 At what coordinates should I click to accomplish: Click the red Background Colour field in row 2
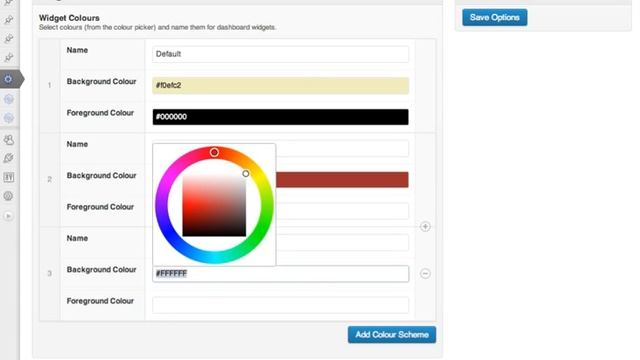[342, 180]
